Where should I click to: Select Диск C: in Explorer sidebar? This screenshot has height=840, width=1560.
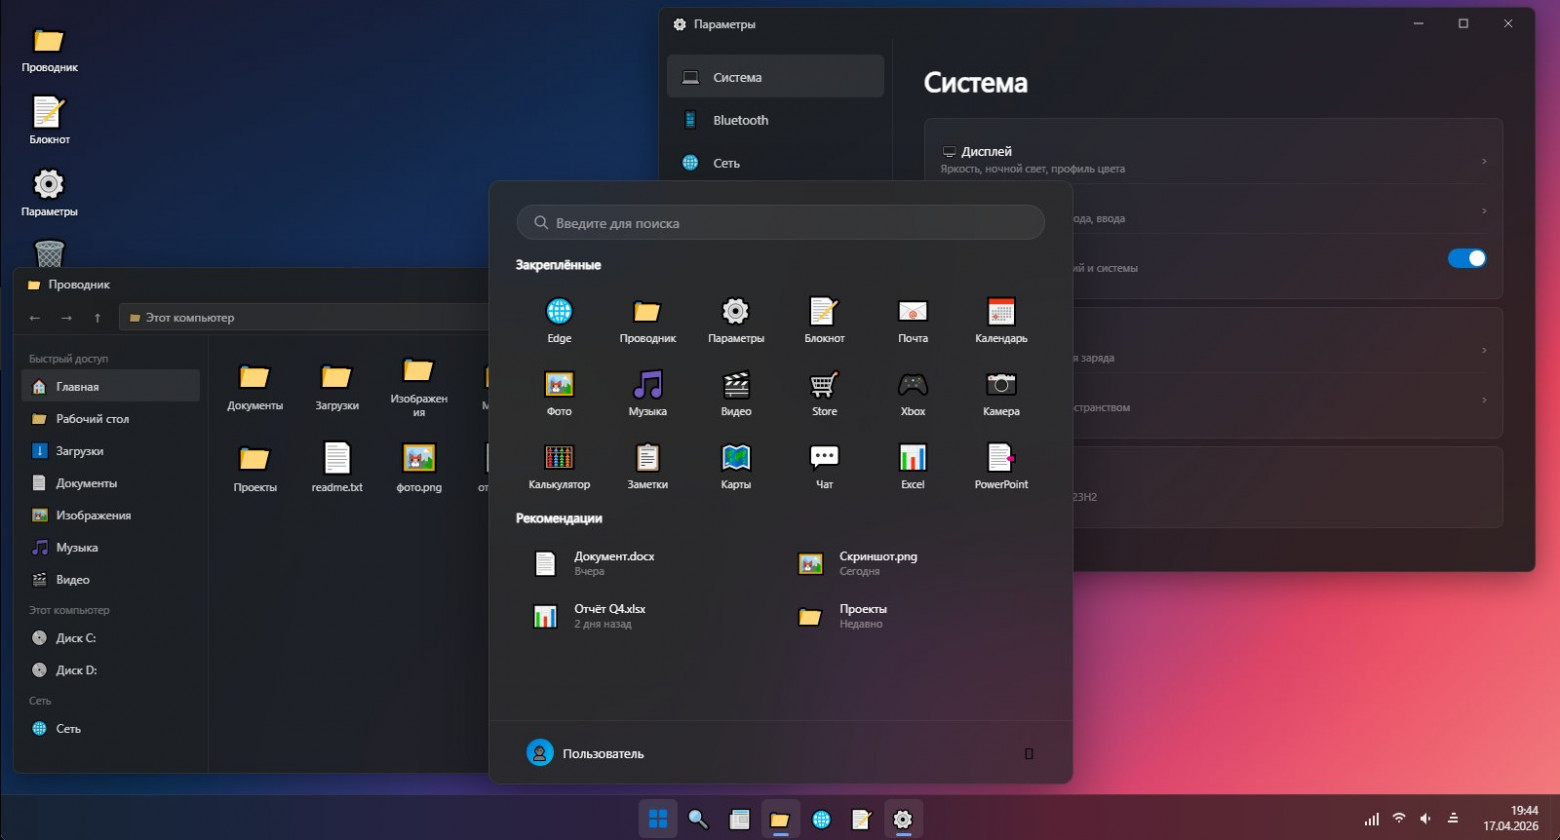pyautogui.click(x=76, y=638)
